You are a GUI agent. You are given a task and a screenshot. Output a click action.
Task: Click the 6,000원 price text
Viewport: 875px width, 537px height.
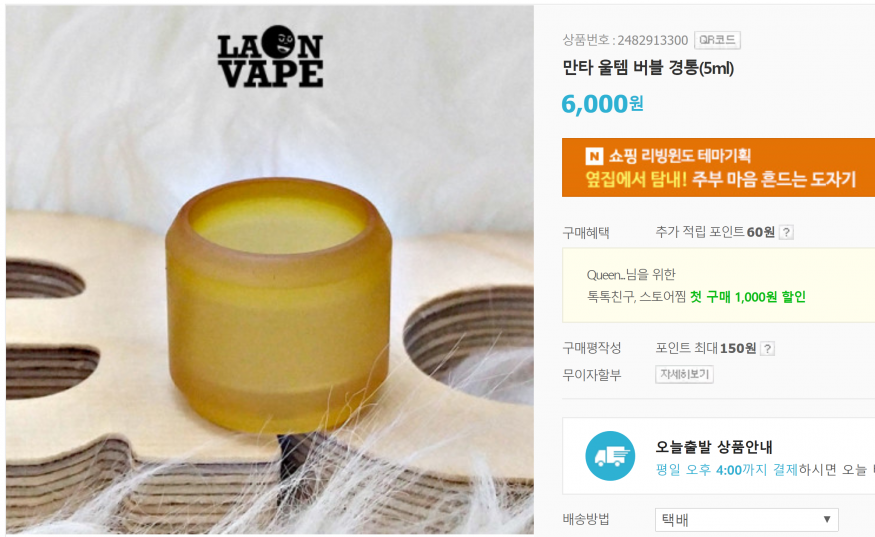click(x=602, y=104)
